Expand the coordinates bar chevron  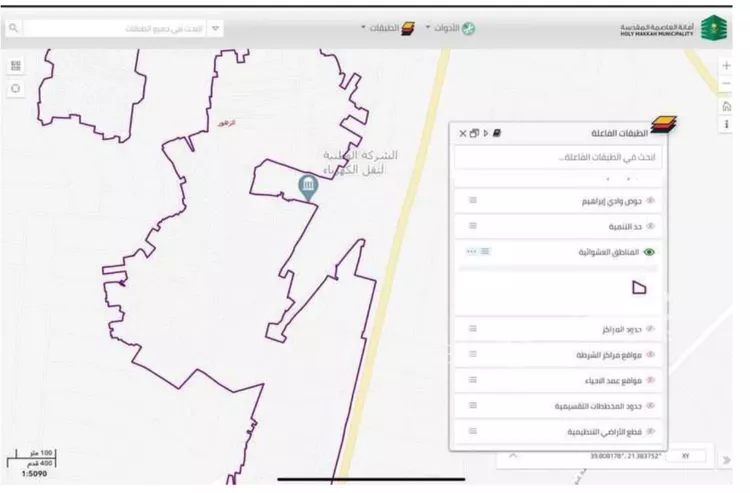click(513, 456)
